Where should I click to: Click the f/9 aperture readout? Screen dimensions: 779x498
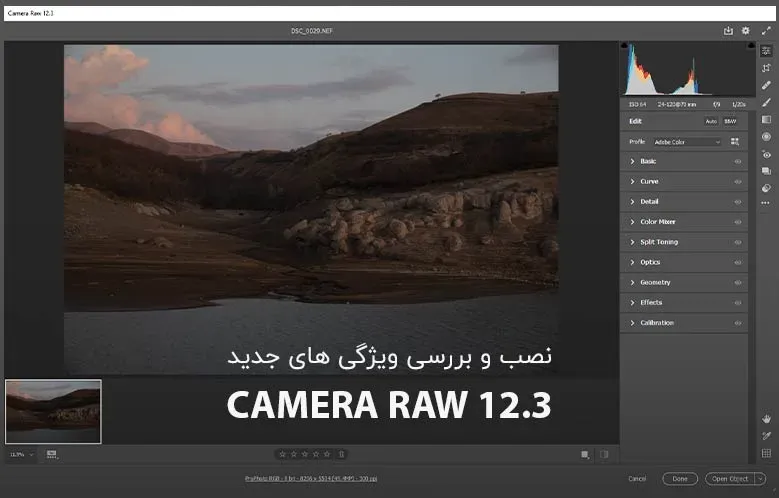pyautogui.click(x=716, y=104)
